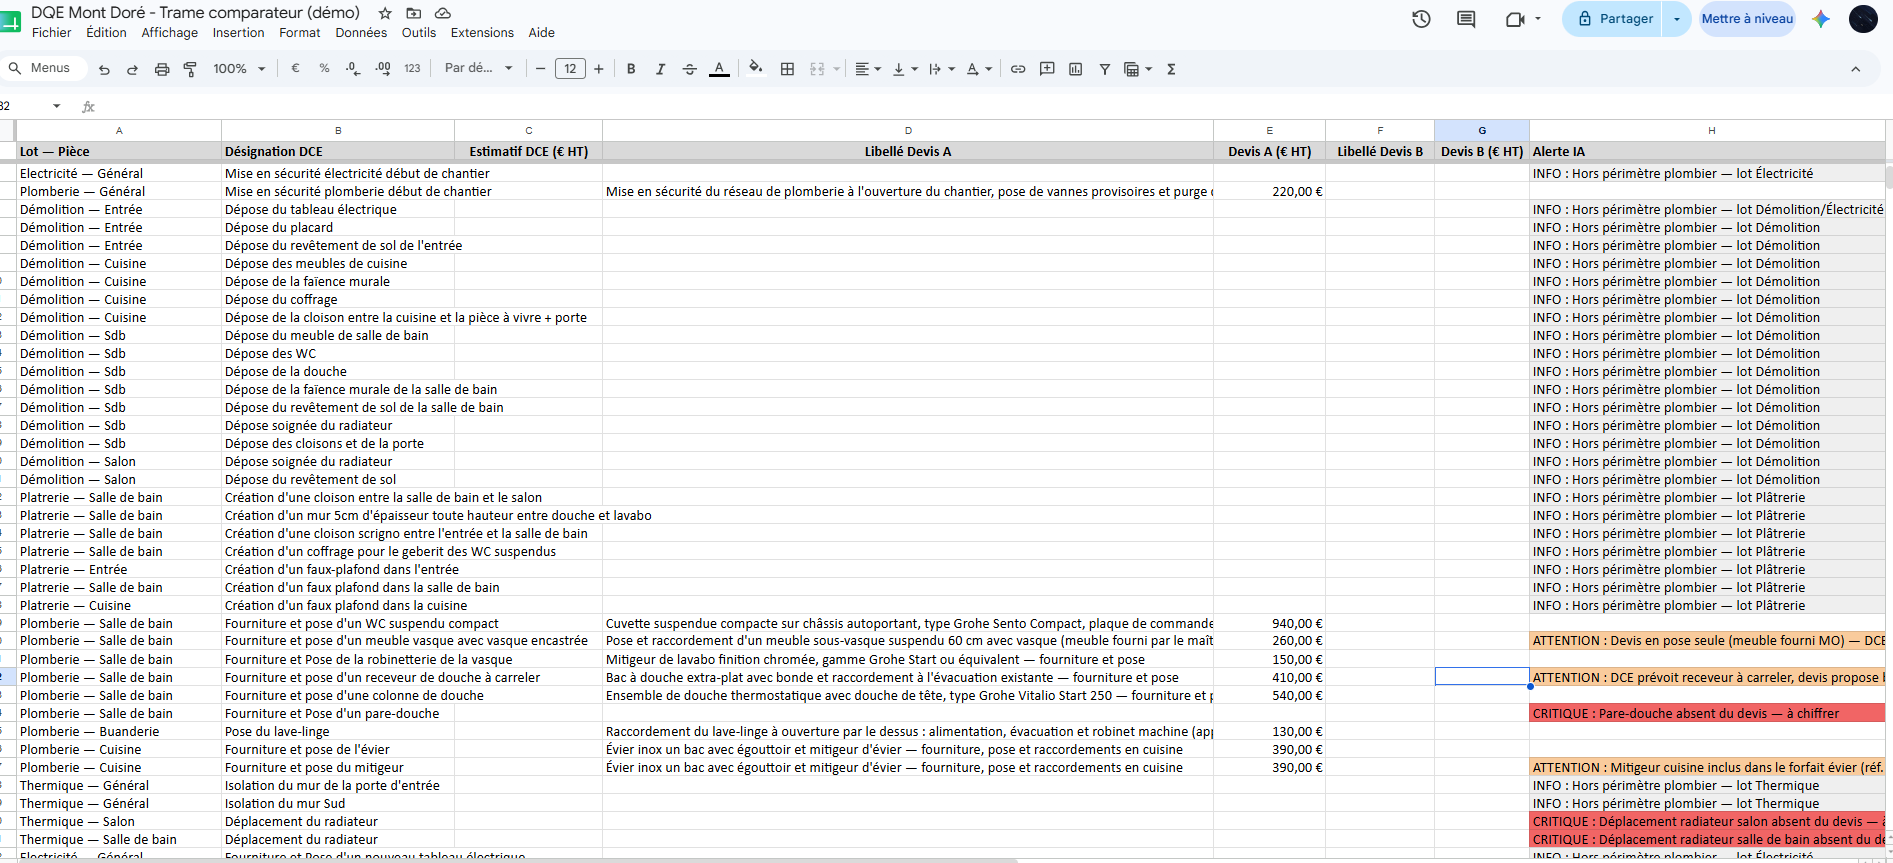Open the Extensions menu
Viewport: 1893px width, 863px height.
point(482,33)
